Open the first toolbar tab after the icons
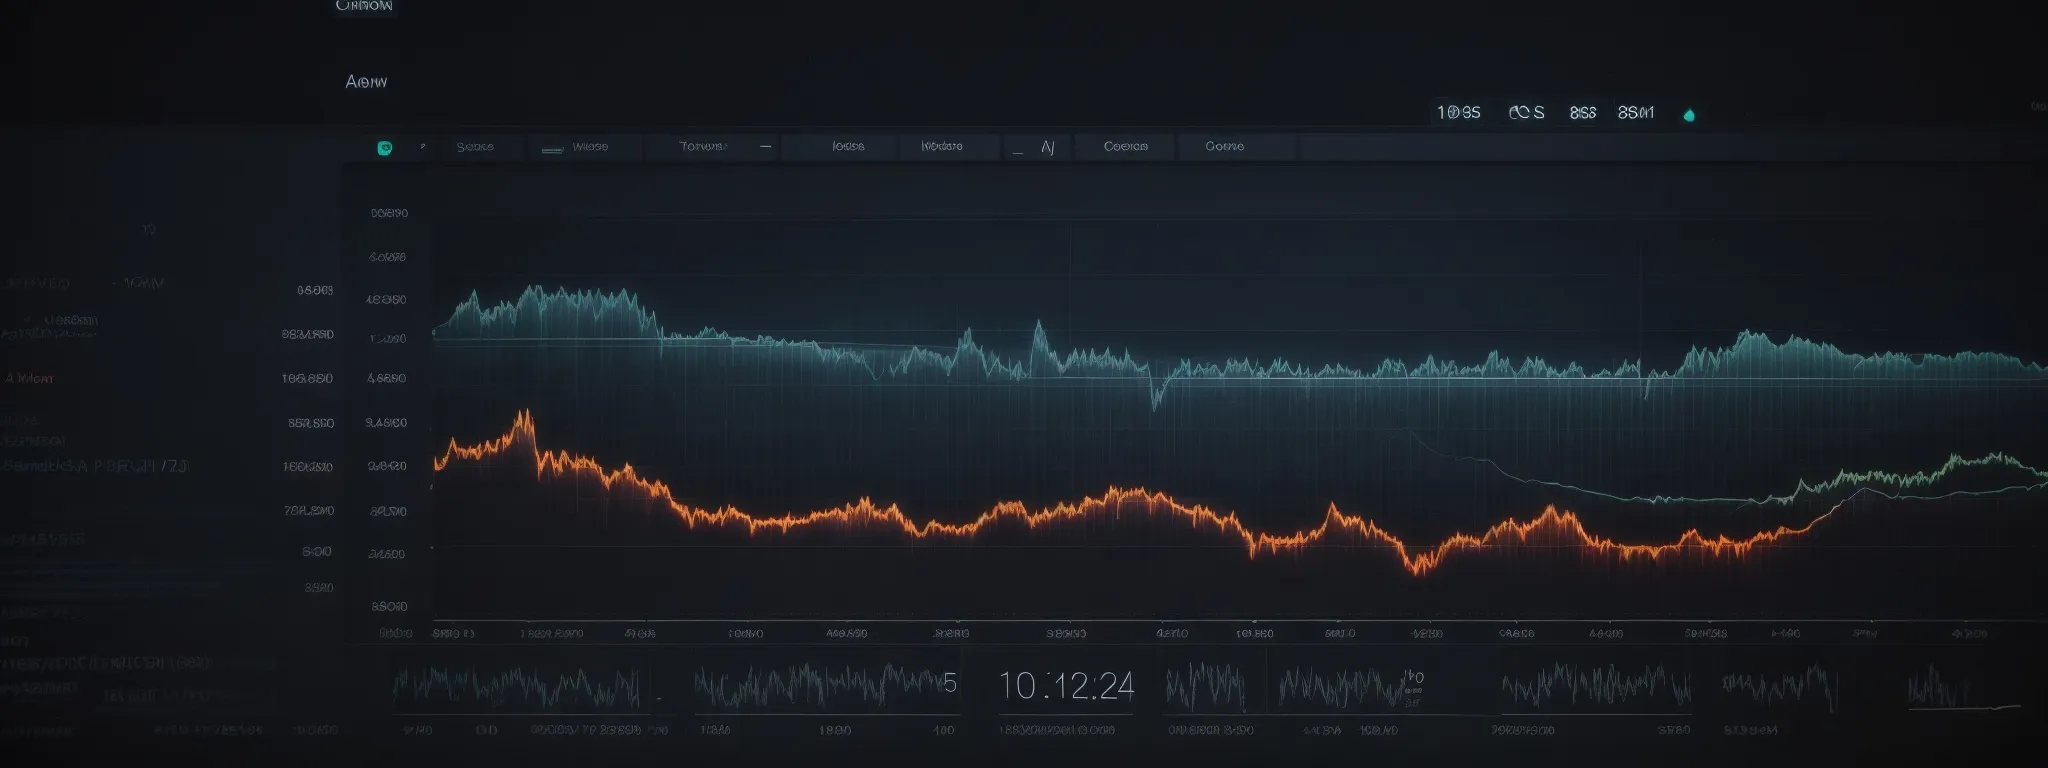Image resolution: width=2048 pixels, height=768 pixels. 475,147
